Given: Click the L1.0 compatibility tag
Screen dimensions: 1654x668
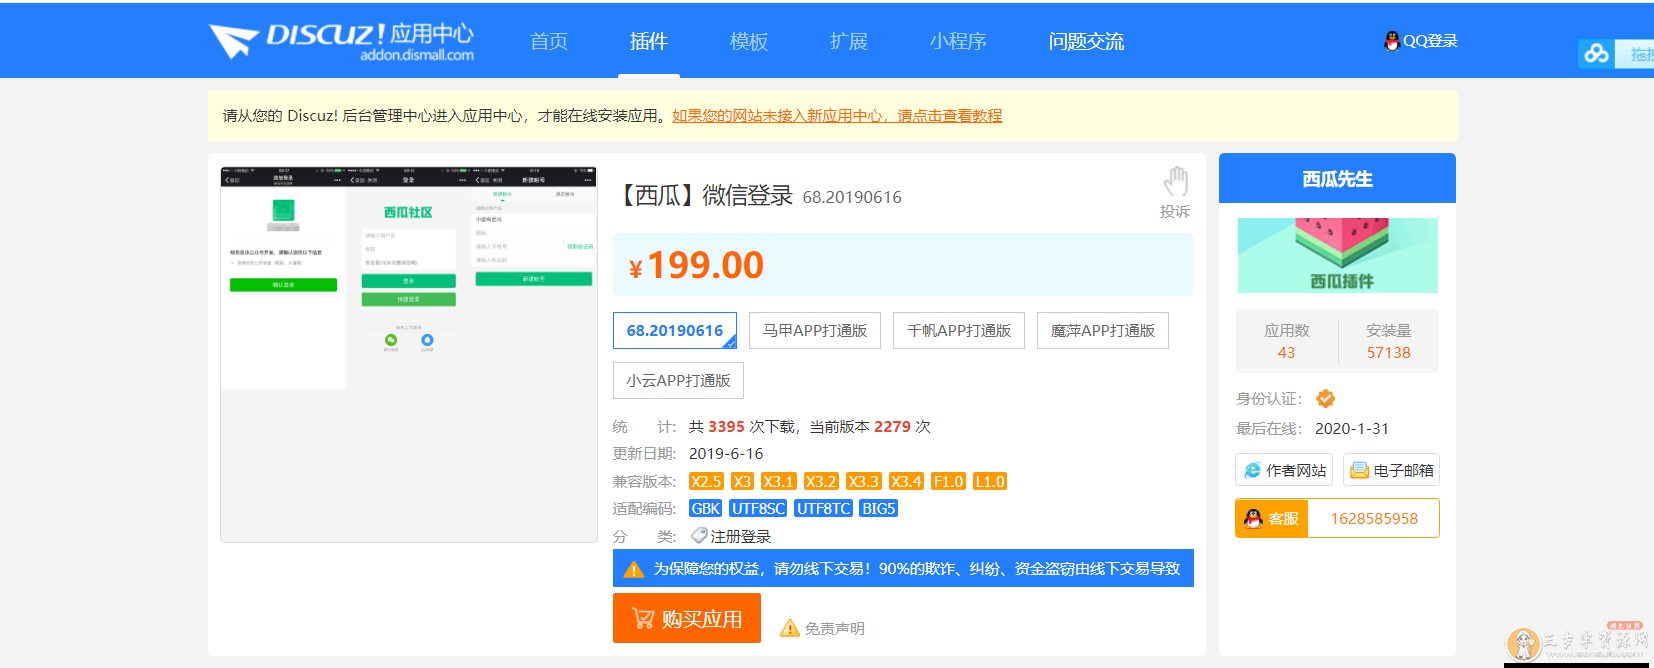Looking at the screenshot, I should [990, 481].
